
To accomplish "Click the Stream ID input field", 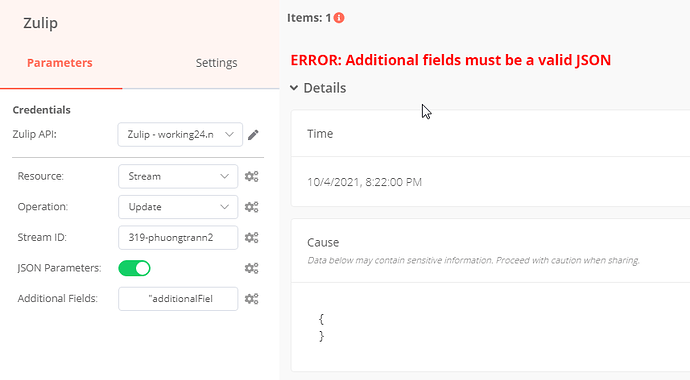I will coord(178,238).
